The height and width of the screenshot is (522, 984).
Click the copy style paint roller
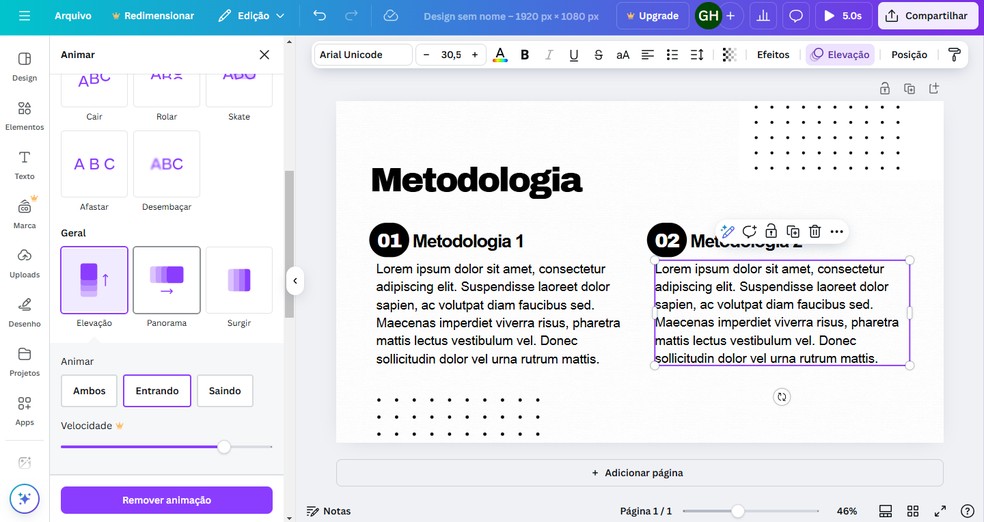point(954,55)
